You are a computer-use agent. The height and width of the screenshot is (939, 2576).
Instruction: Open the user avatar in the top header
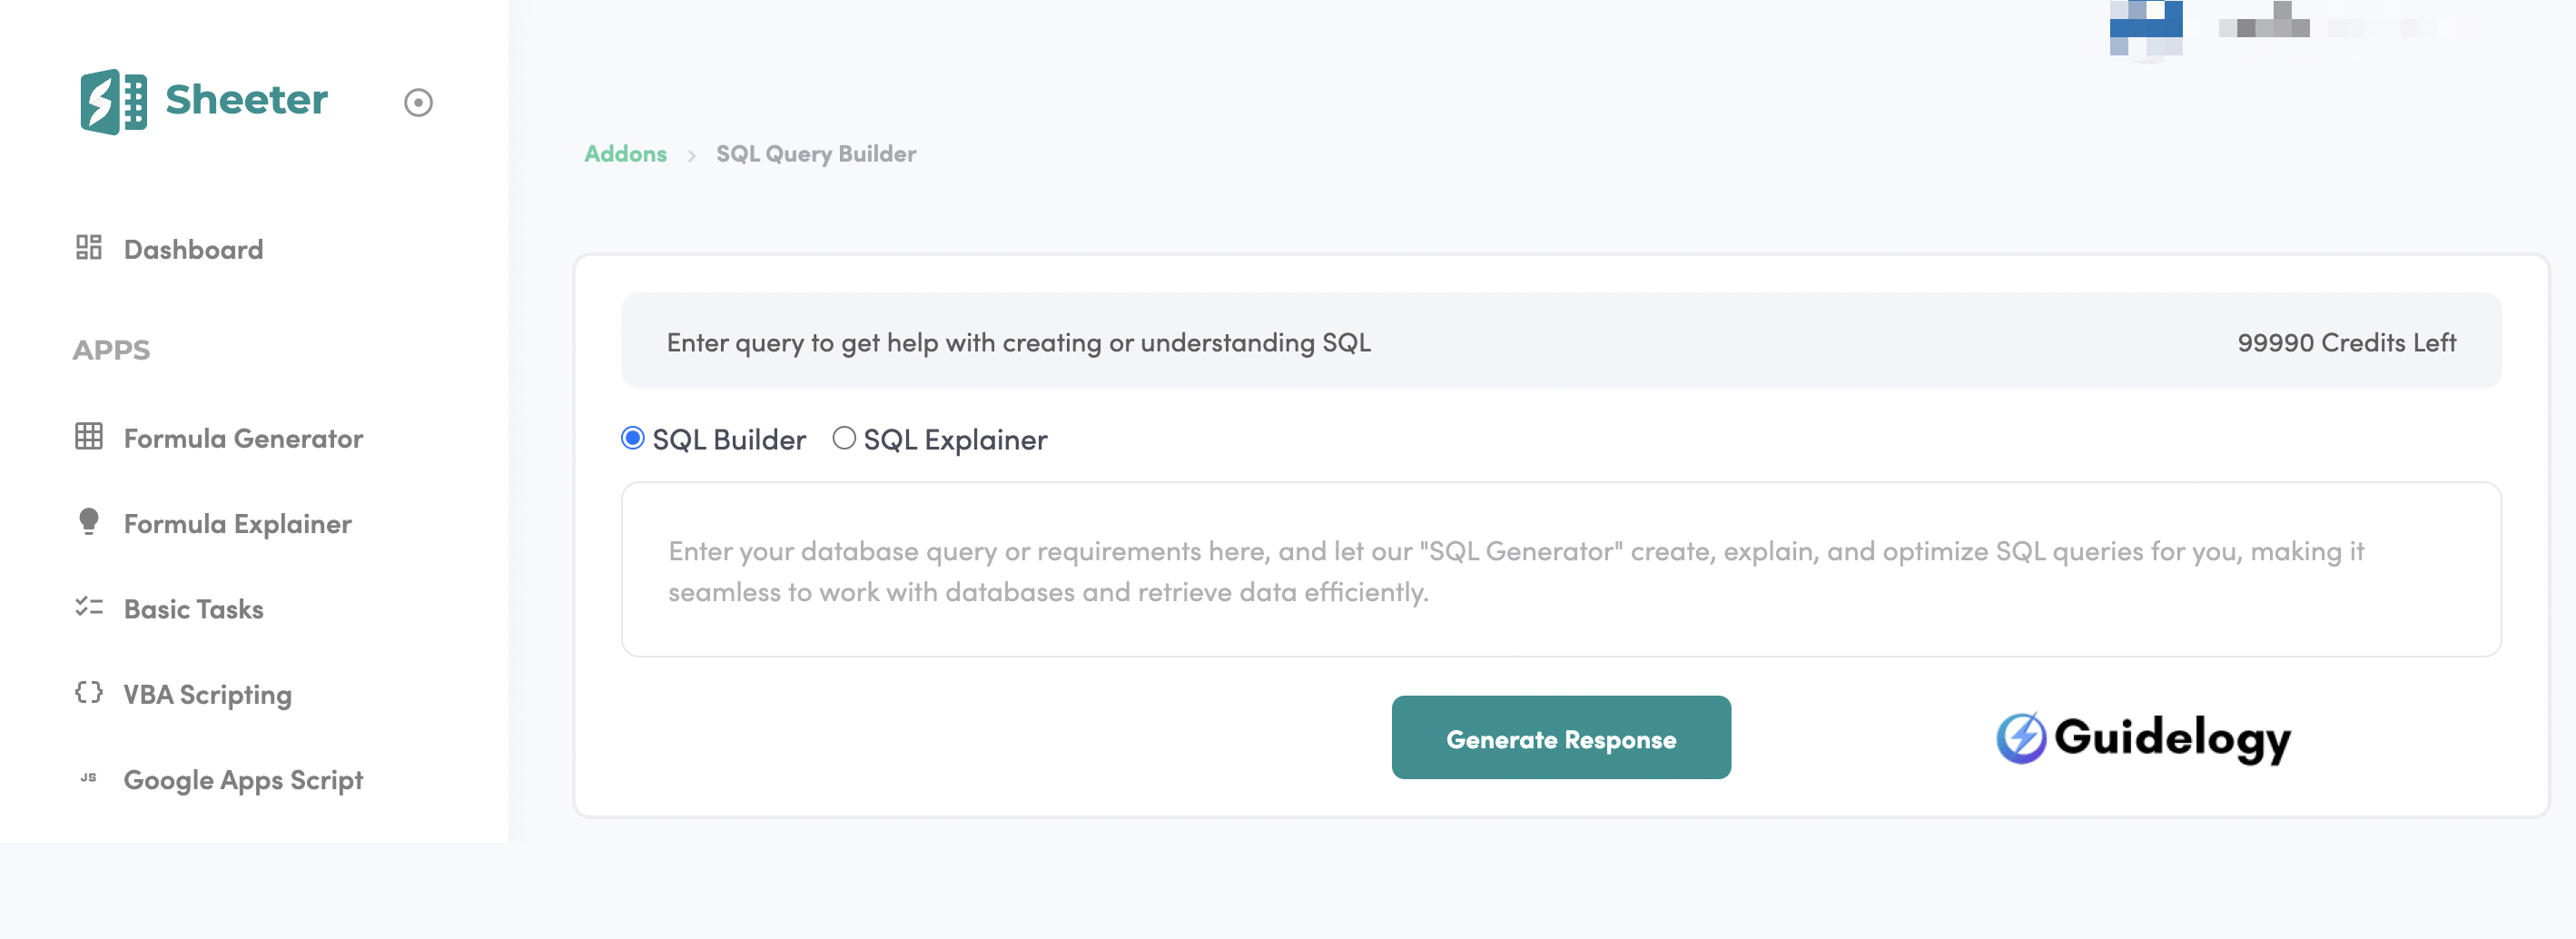point(2145,29)
